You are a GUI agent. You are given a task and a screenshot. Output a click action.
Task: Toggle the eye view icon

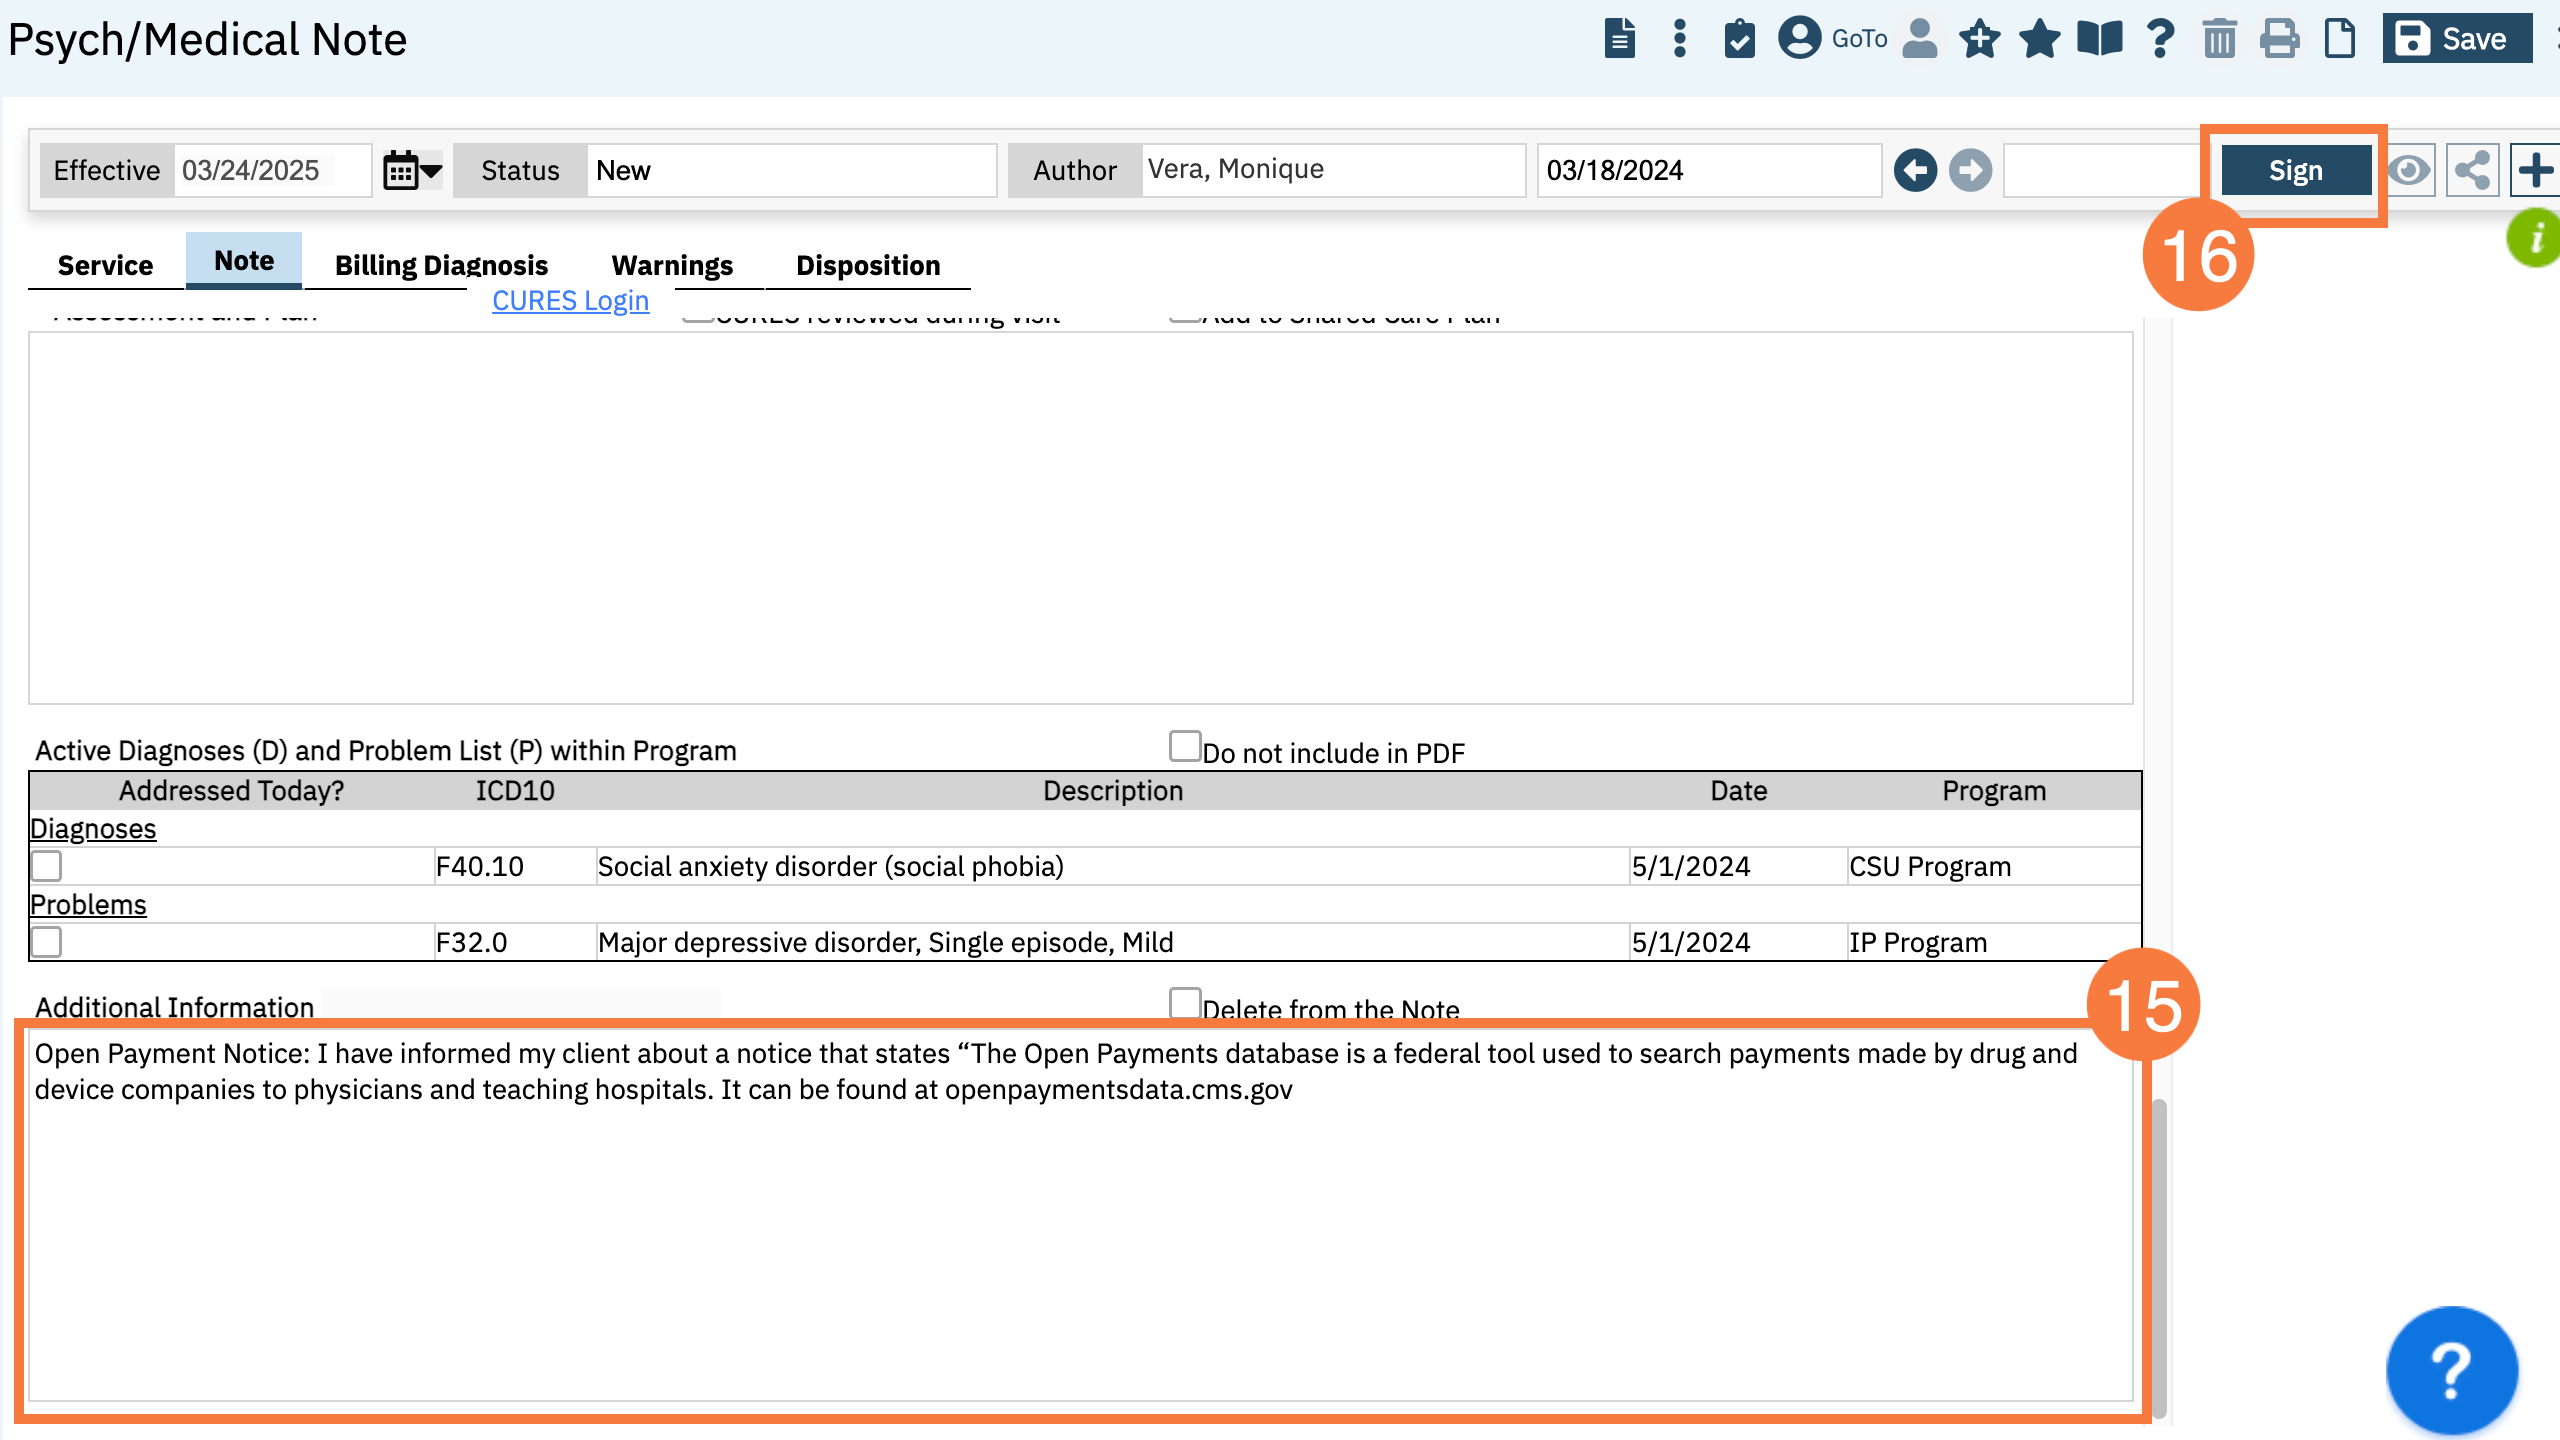(2409, 170)
